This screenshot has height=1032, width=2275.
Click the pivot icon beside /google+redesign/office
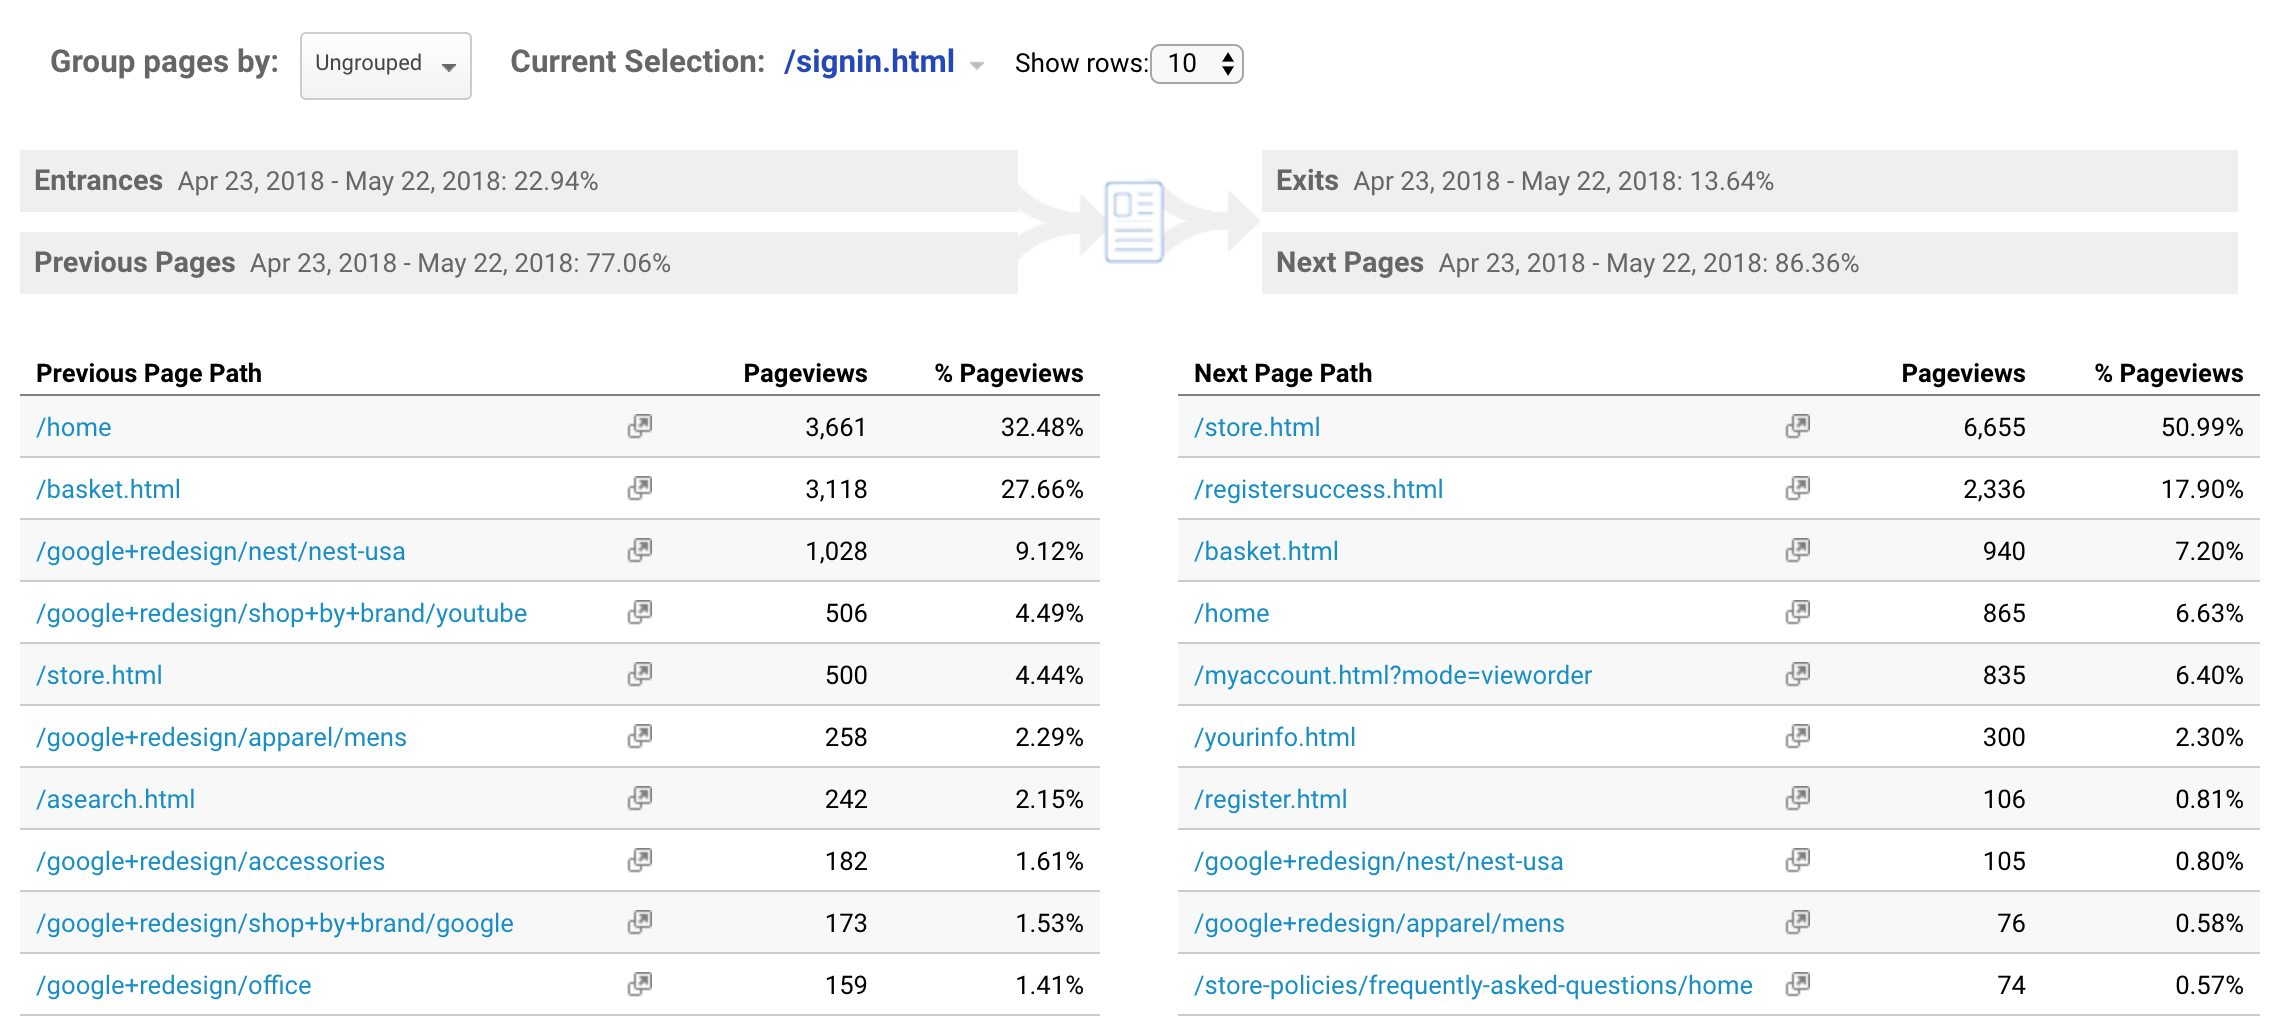click(641, 984)
